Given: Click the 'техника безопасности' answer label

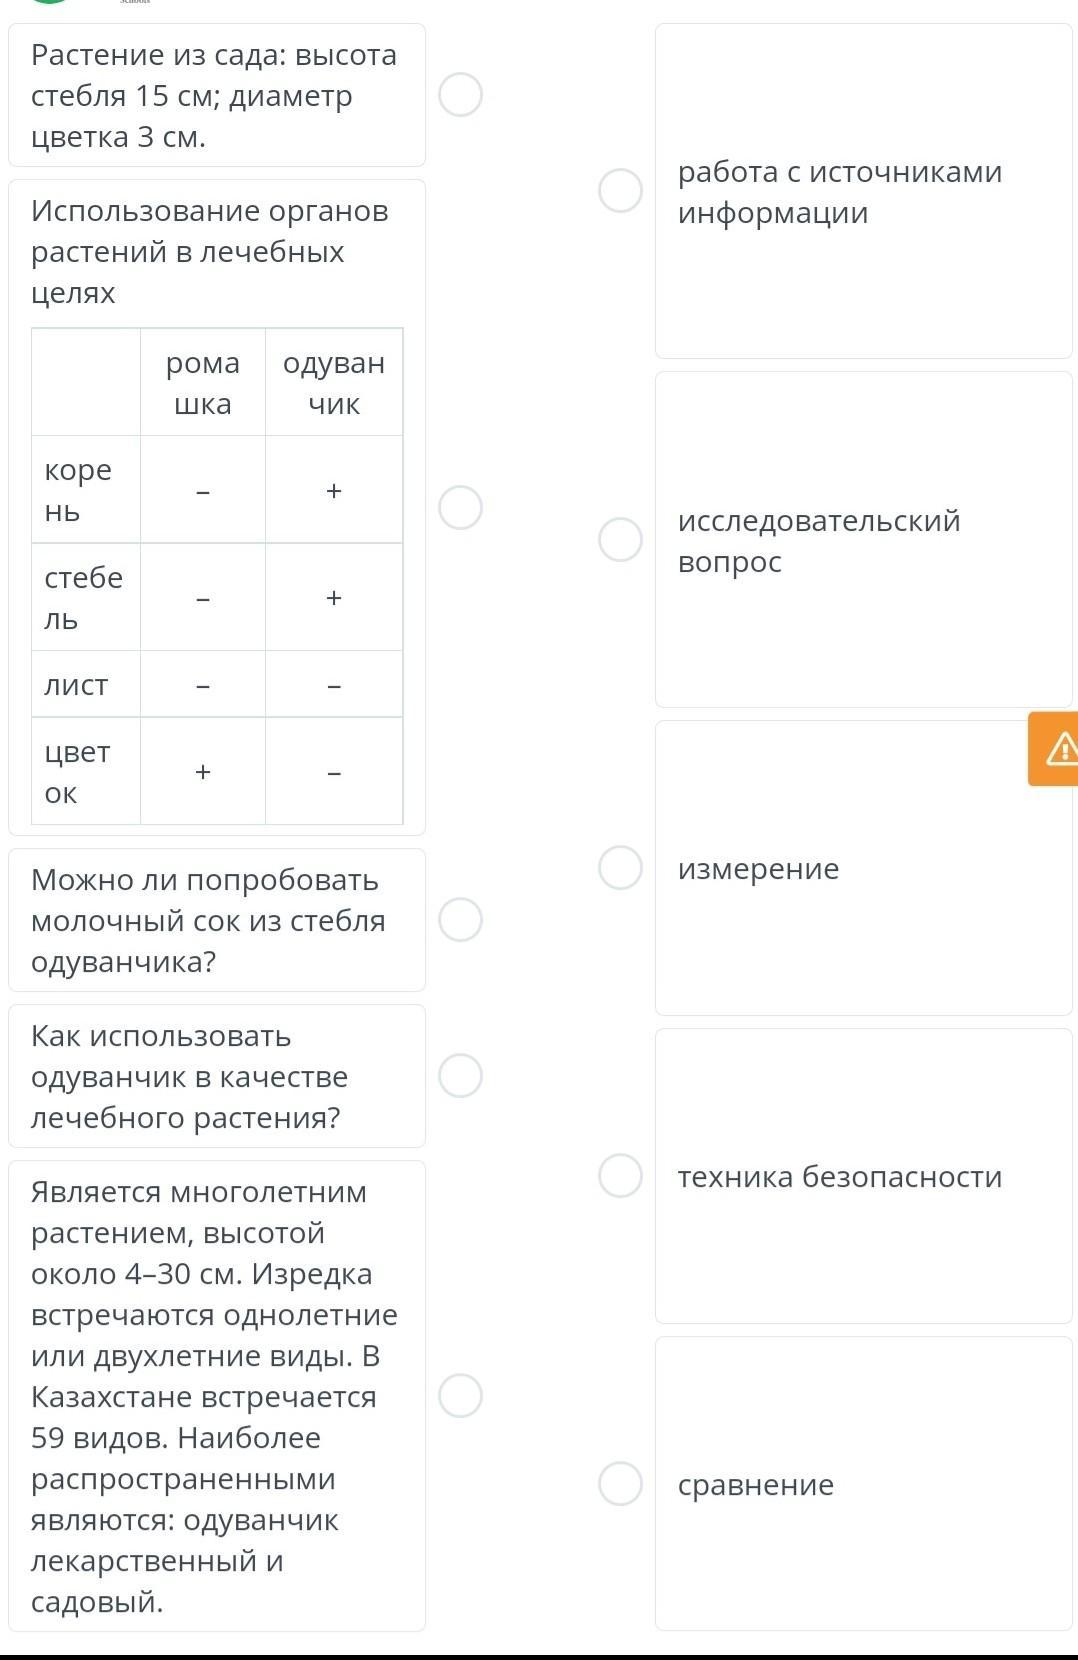Looking at the screenshot, I should (x=840, y=1176).
